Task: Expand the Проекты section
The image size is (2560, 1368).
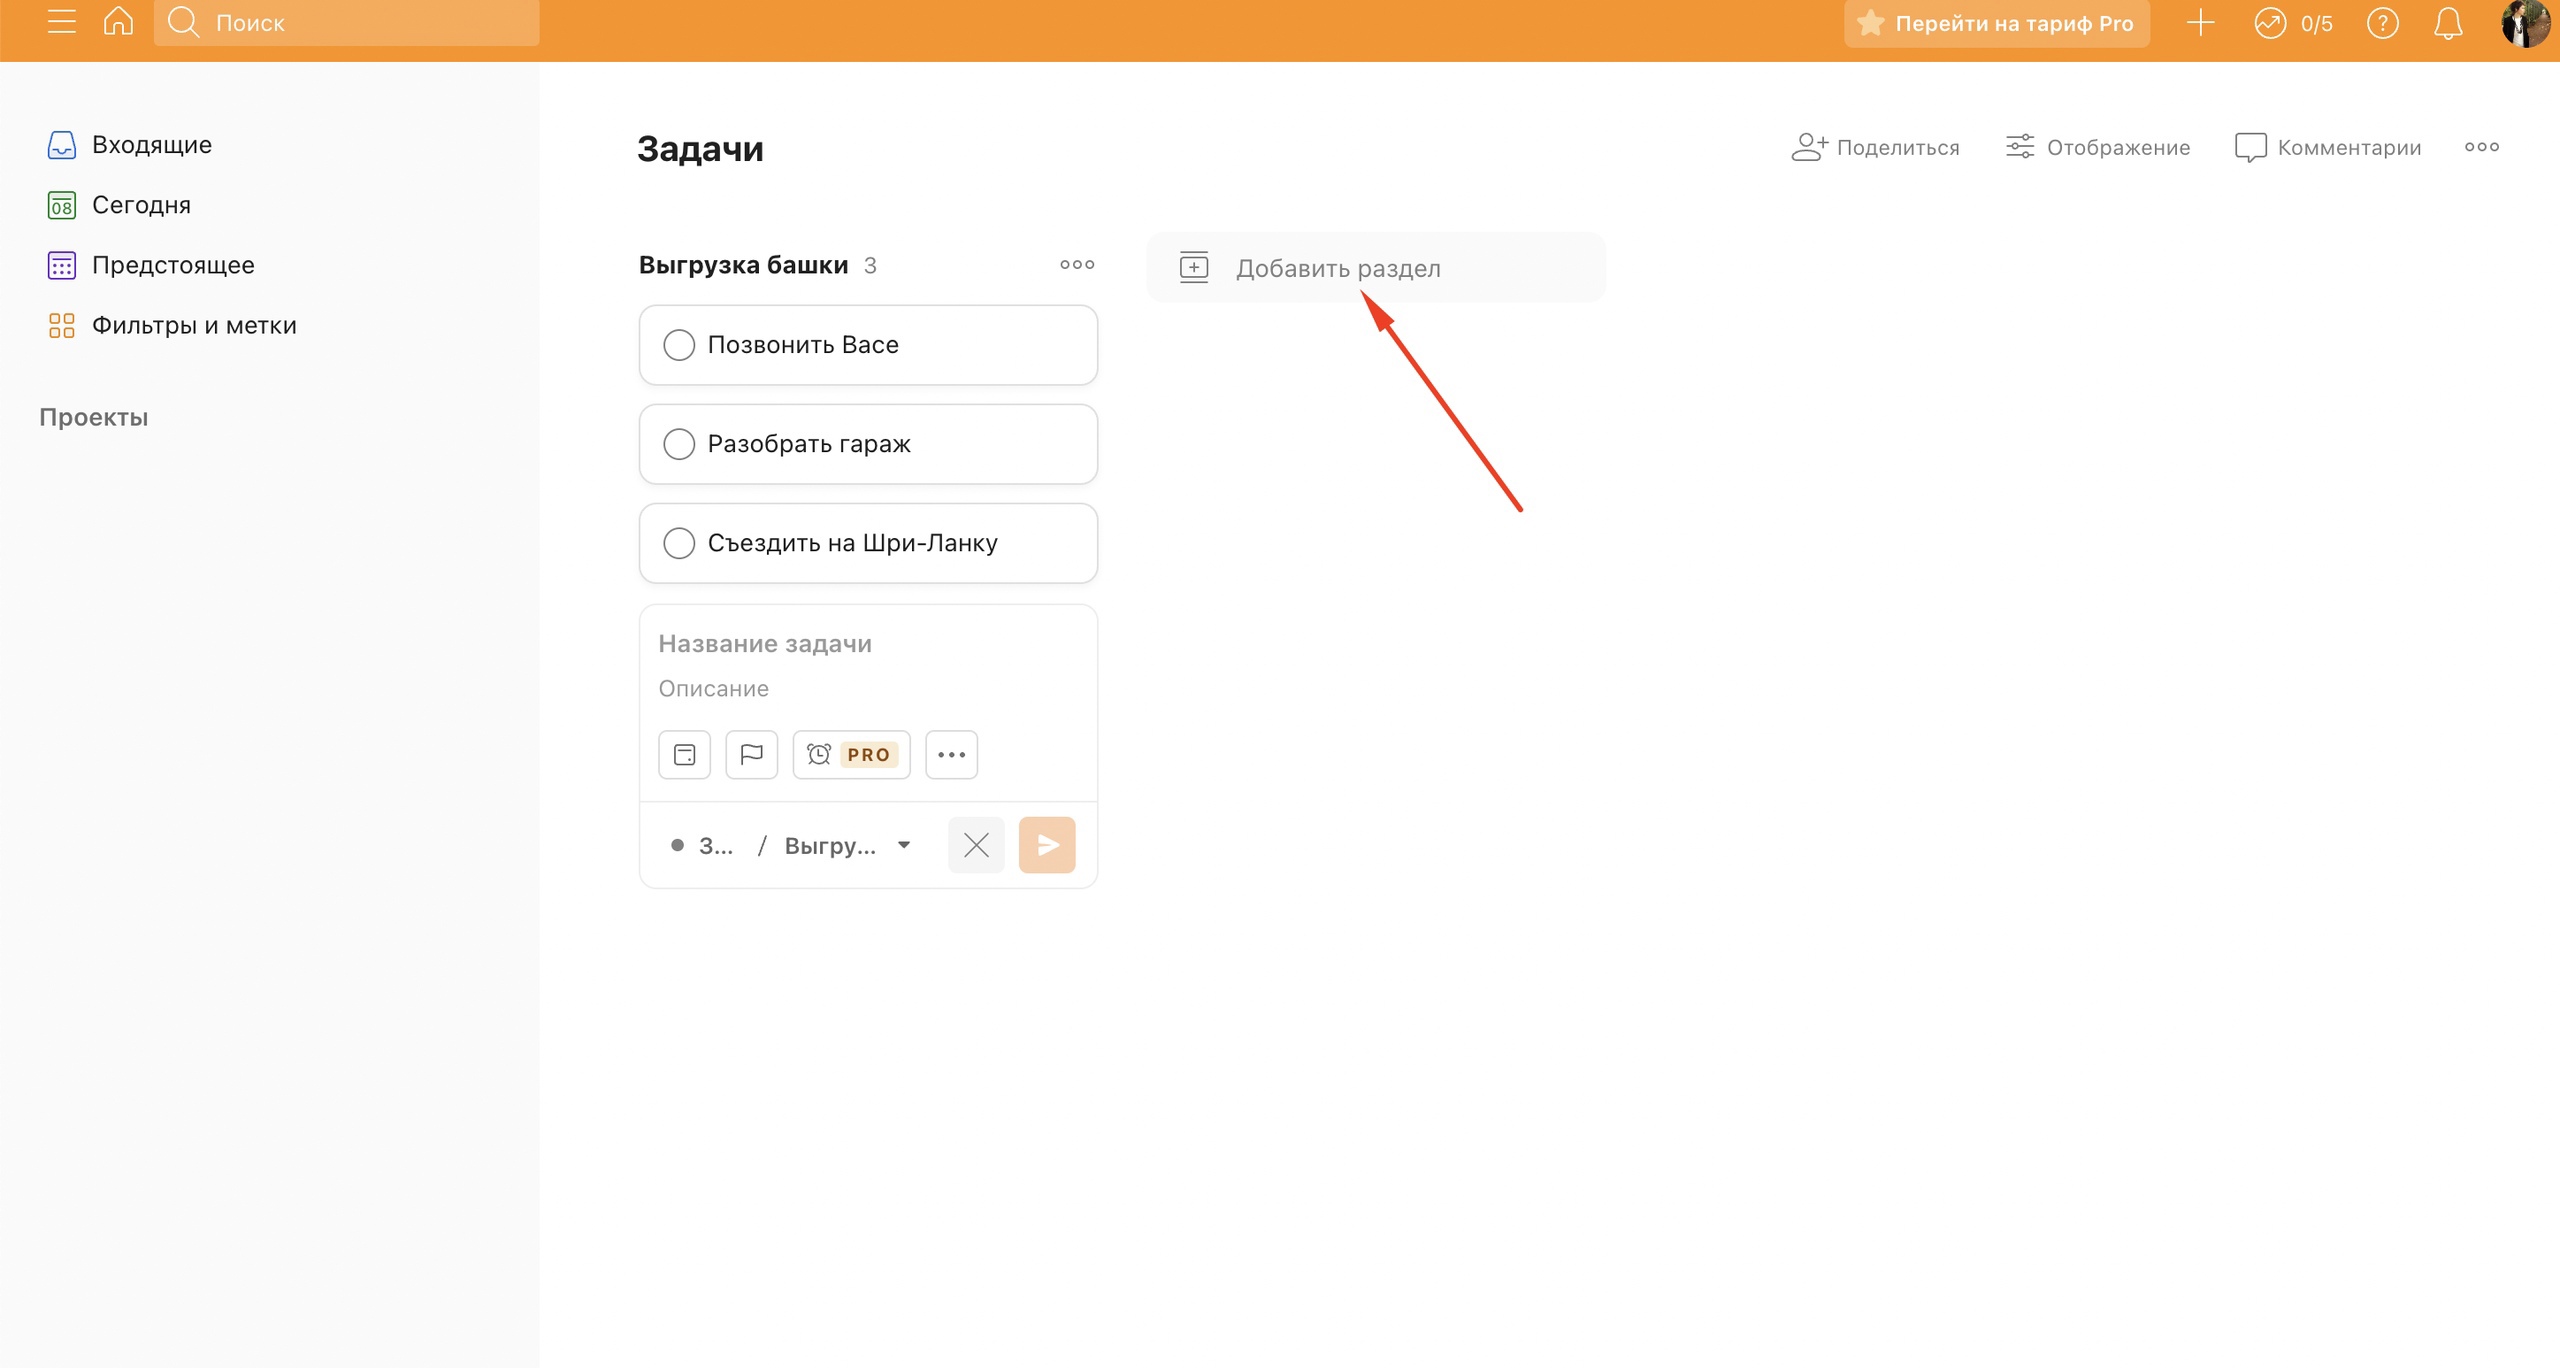Action: pos(94,417)
